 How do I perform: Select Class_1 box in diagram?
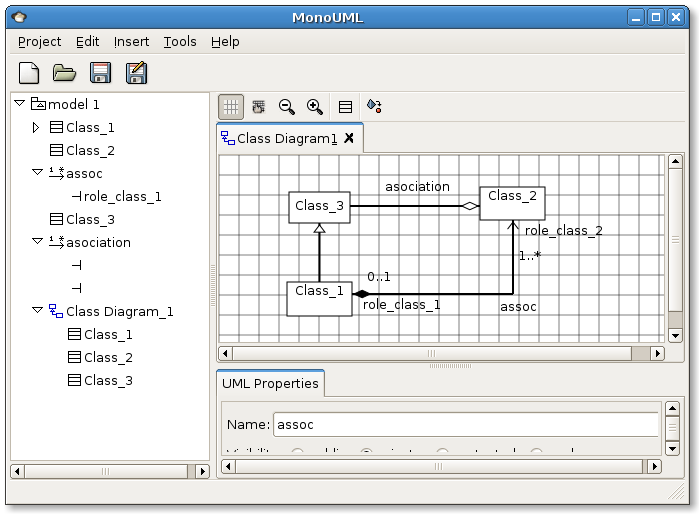(319, 299)
